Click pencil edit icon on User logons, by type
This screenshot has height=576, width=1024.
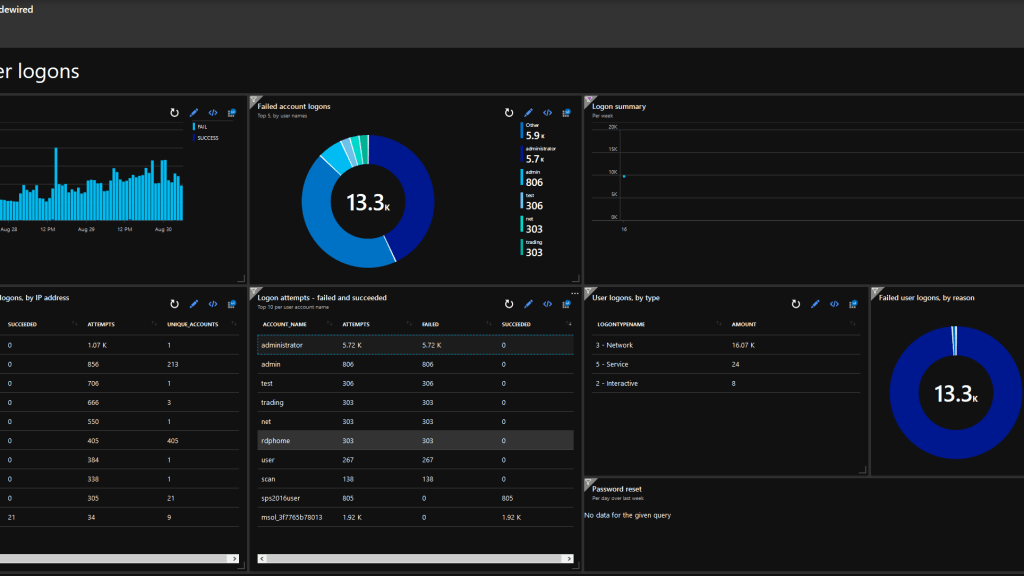click(x=815, y=304)
